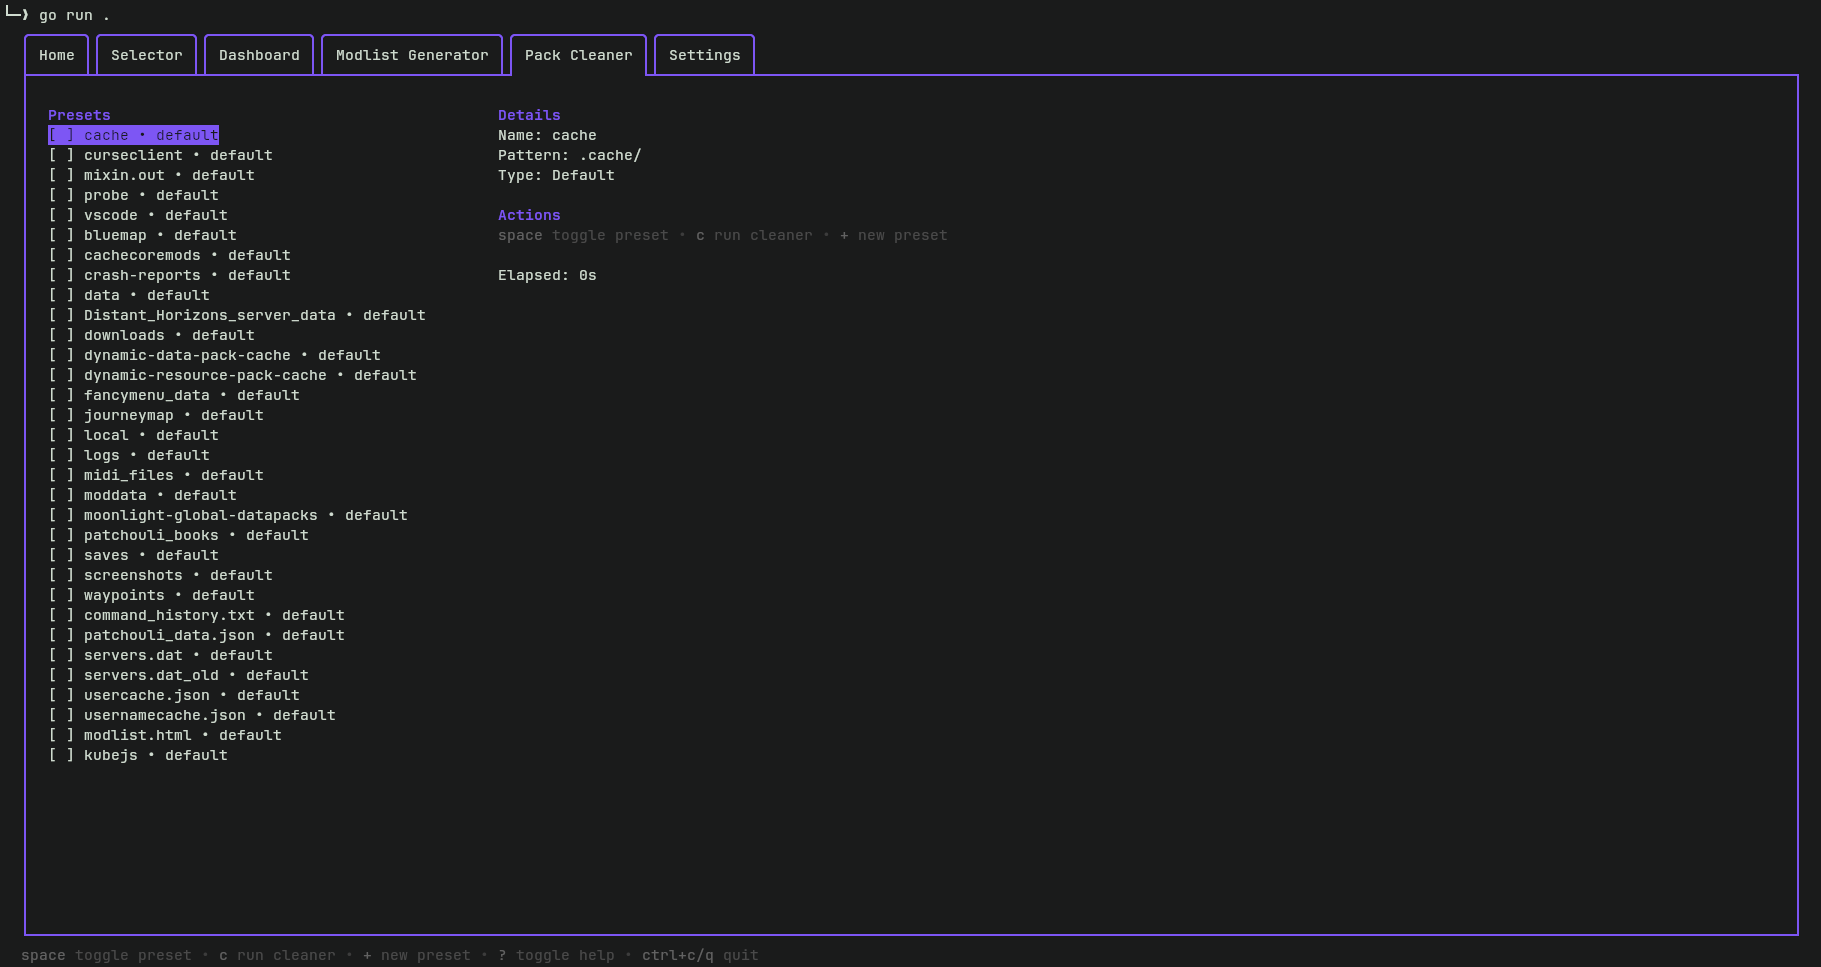Select the usernamecache.json preset row text
This screenshot has width=1821, height=967.
(210, 715)
